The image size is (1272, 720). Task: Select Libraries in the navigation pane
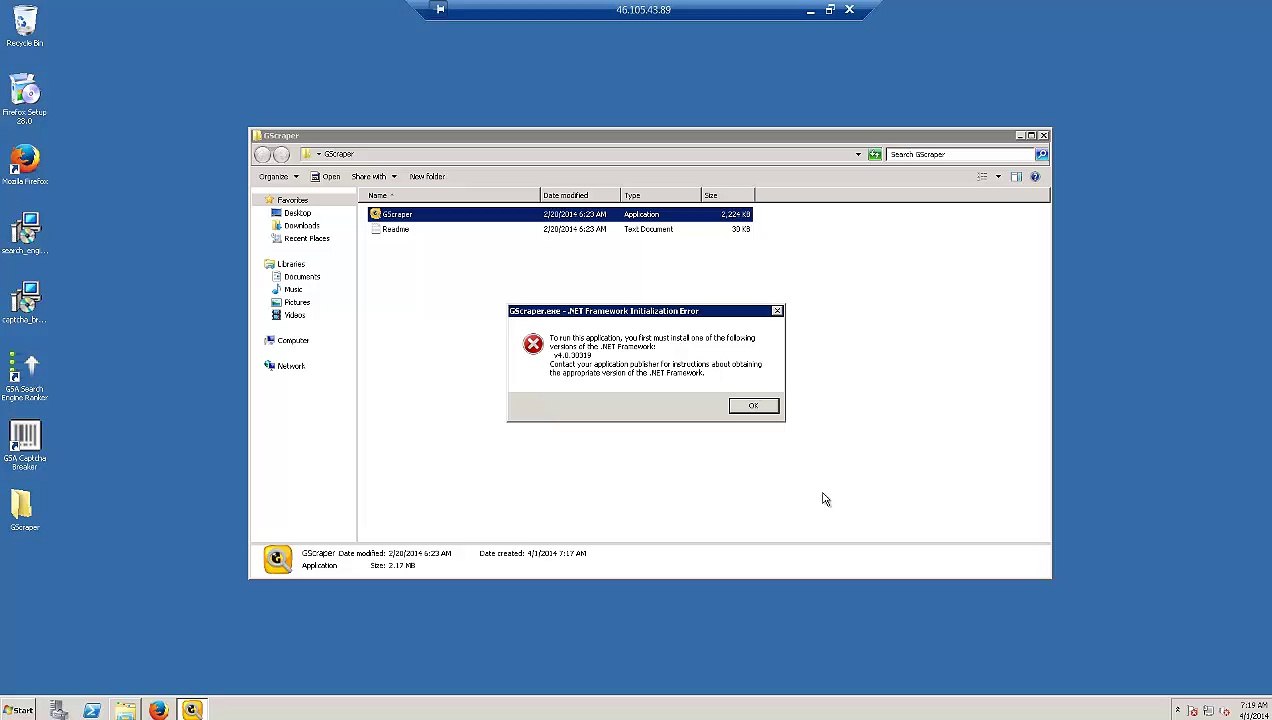[291, 264]
